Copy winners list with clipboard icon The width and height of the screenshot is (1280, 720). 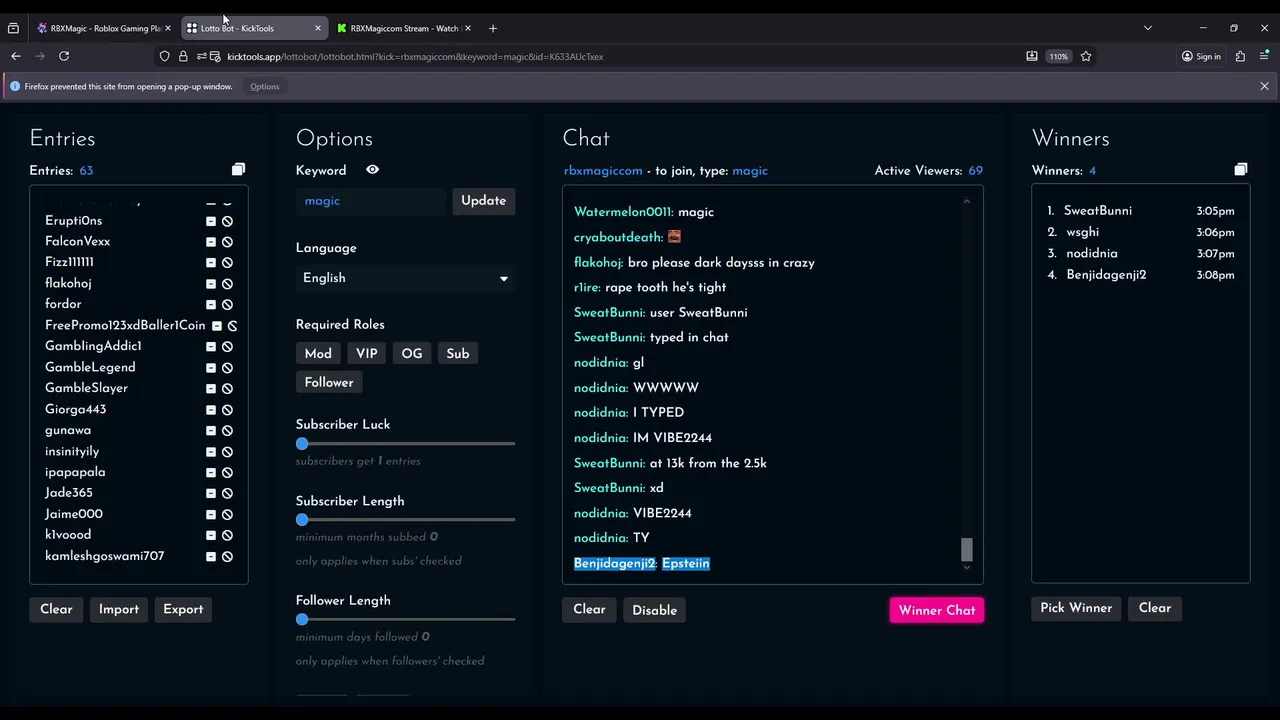click(x=1240, y=170)
